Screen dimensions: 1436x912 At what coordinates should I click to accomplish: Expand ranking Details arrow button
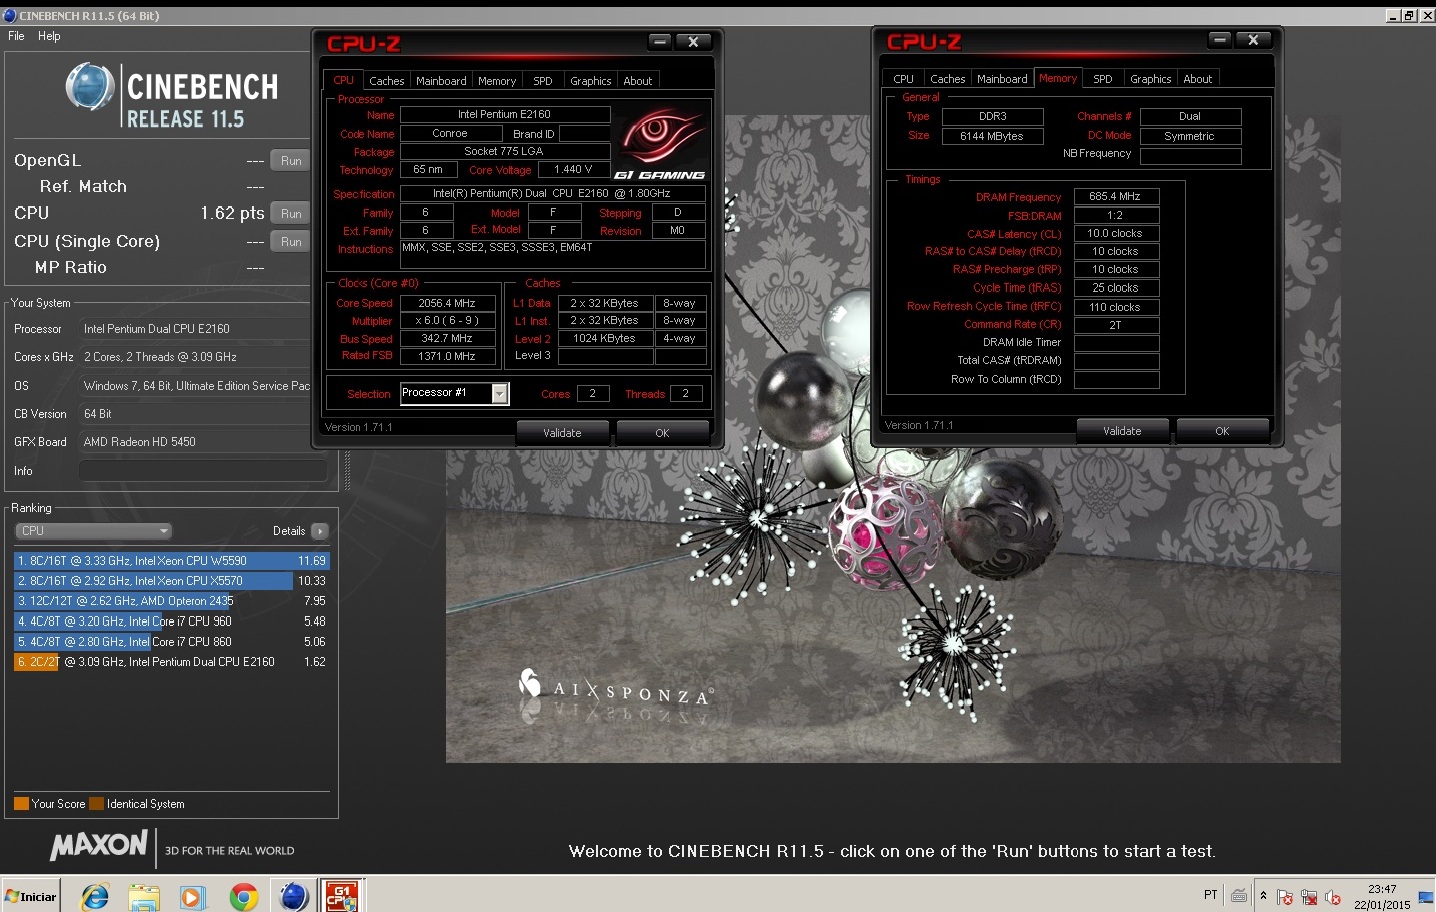pyautogui.click(x=320, y=531)
